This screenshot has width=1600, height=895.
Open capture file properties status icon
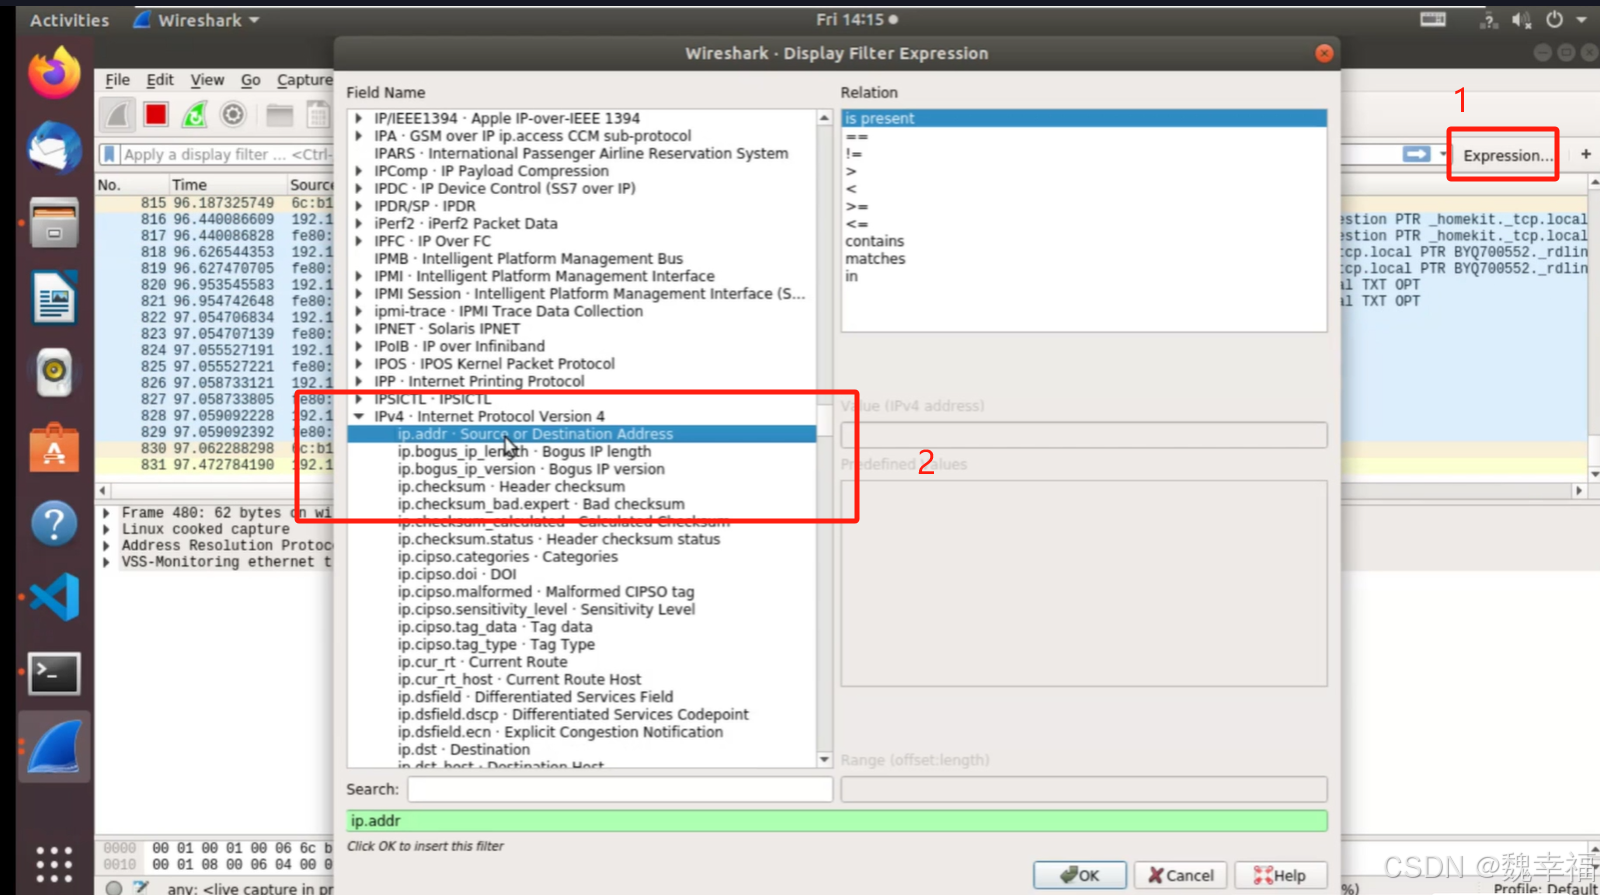pyautogui.click(x=141, y=888)
